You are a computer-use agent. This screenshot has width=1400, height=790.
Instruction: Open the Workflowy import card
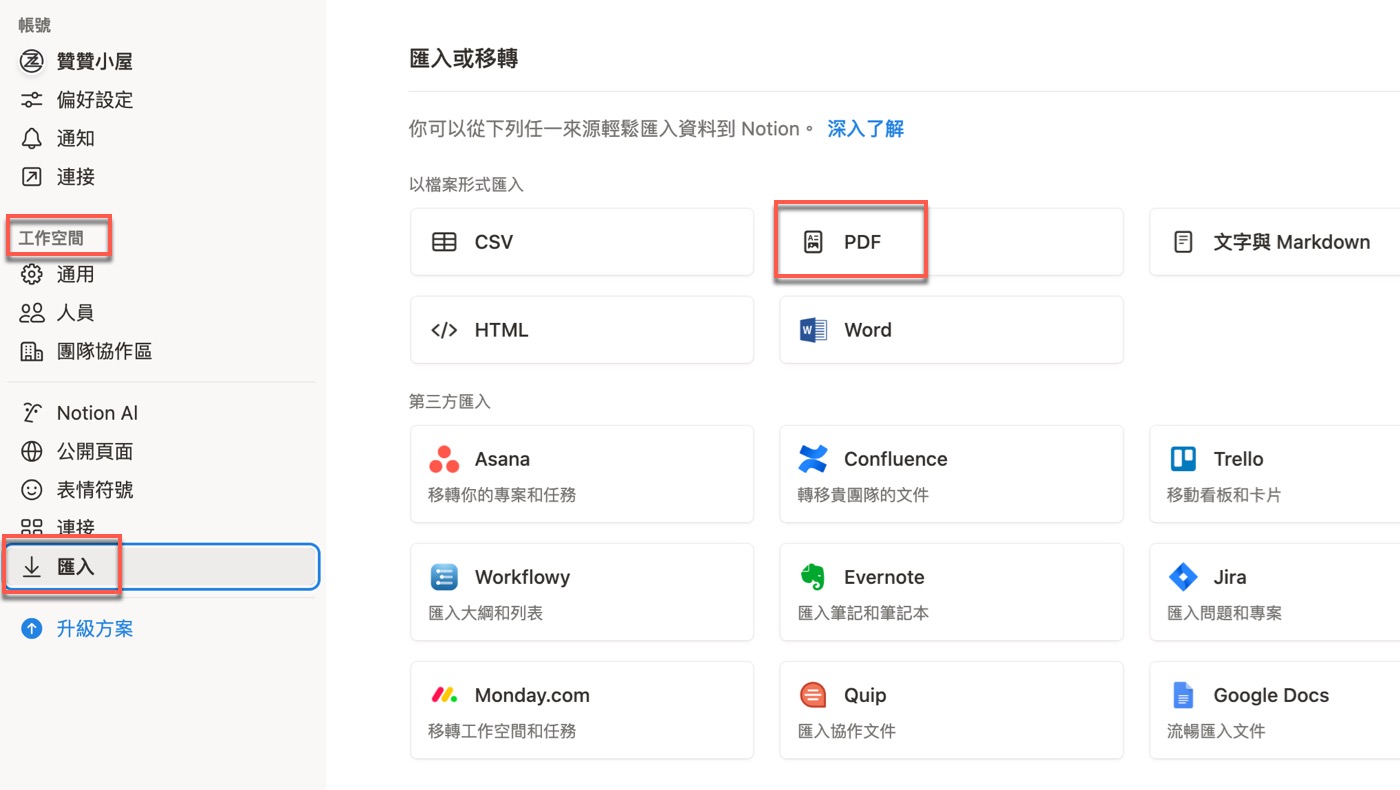[x=582, y=592]
